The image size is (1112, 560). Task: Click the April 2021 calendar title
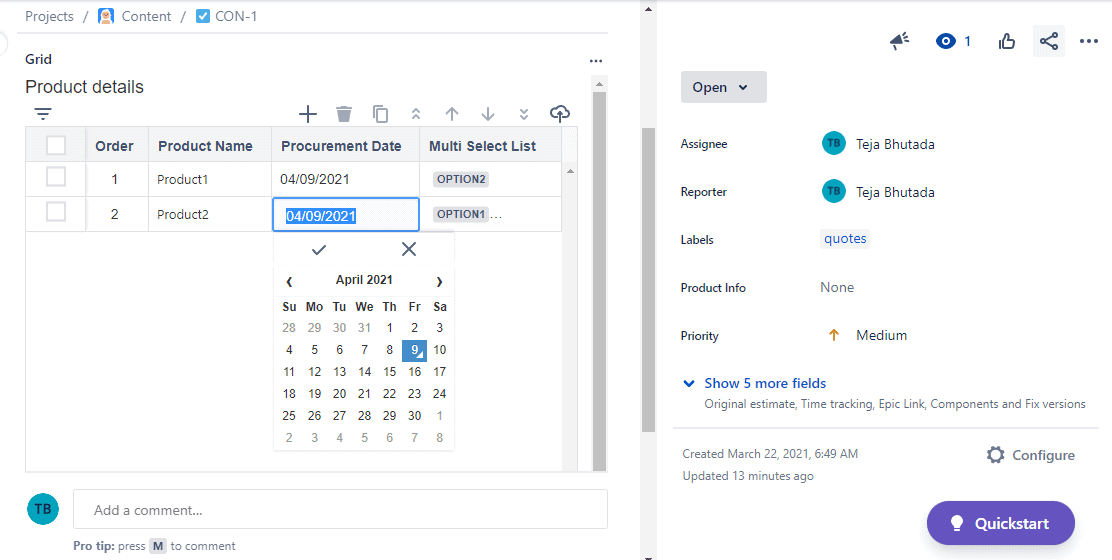pyautogui.click(x=364, y=280)
